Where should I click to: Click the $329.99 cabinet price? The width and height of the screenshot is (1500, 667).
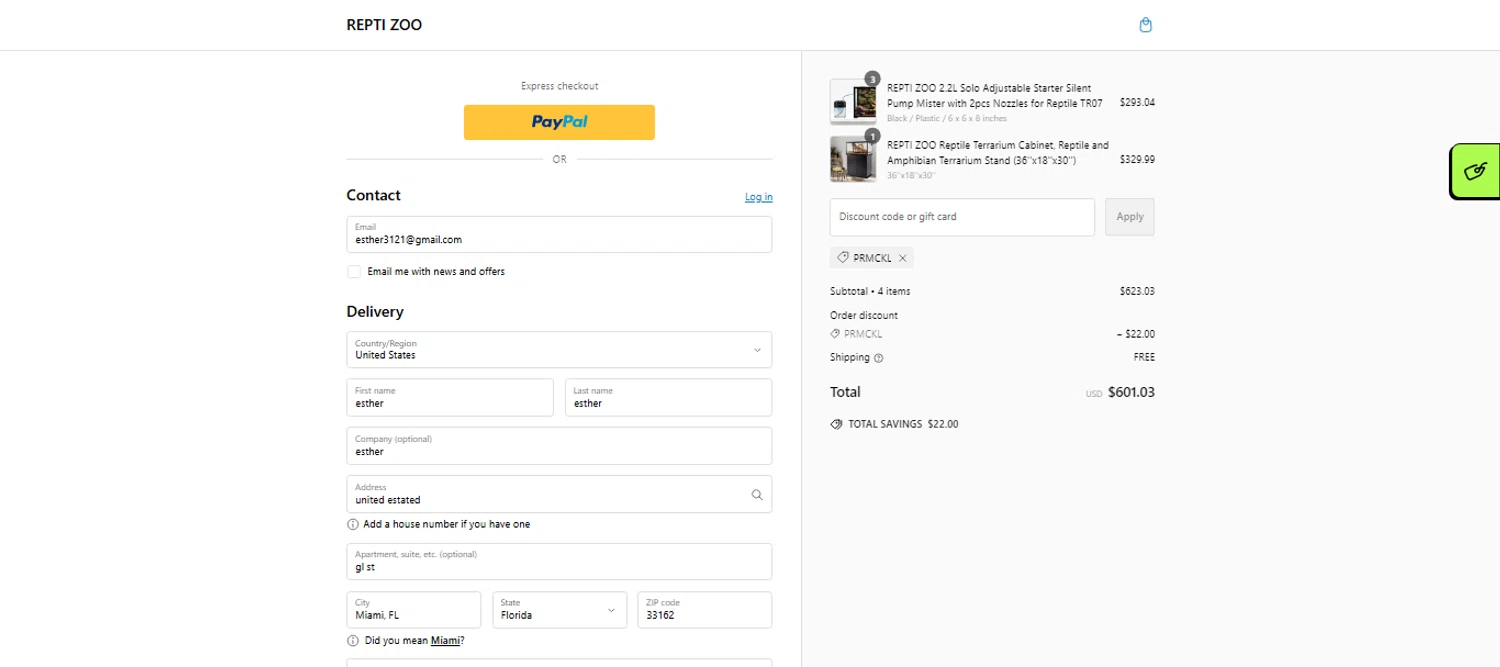[1137, 159]
